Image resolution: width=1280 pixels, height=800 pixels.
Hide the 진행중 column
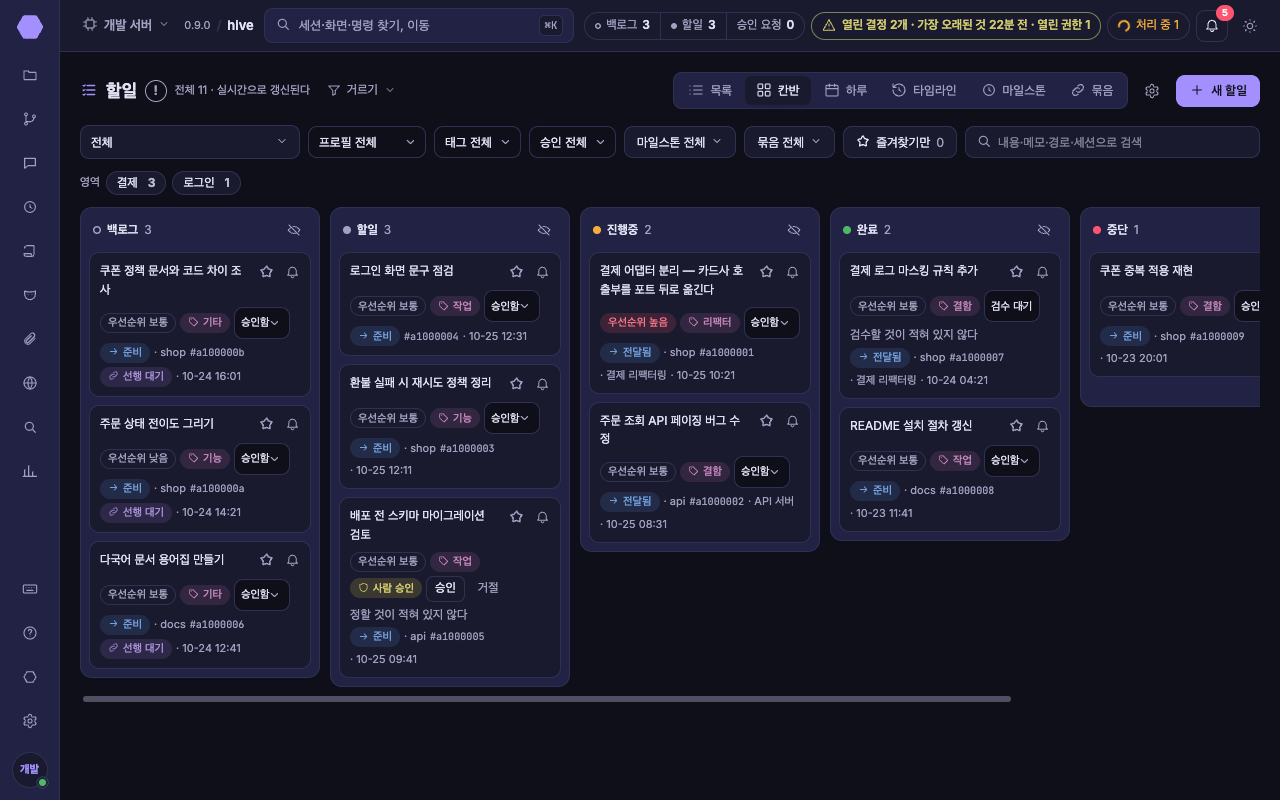794,230
